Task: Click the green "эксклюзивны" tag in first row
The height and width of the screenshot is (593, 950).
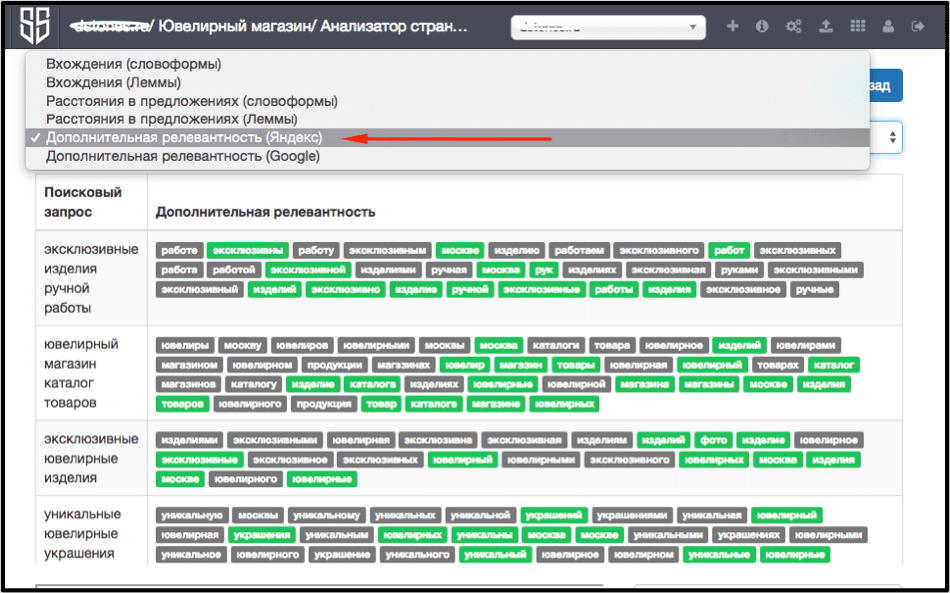Action: [x=247, y=250]
